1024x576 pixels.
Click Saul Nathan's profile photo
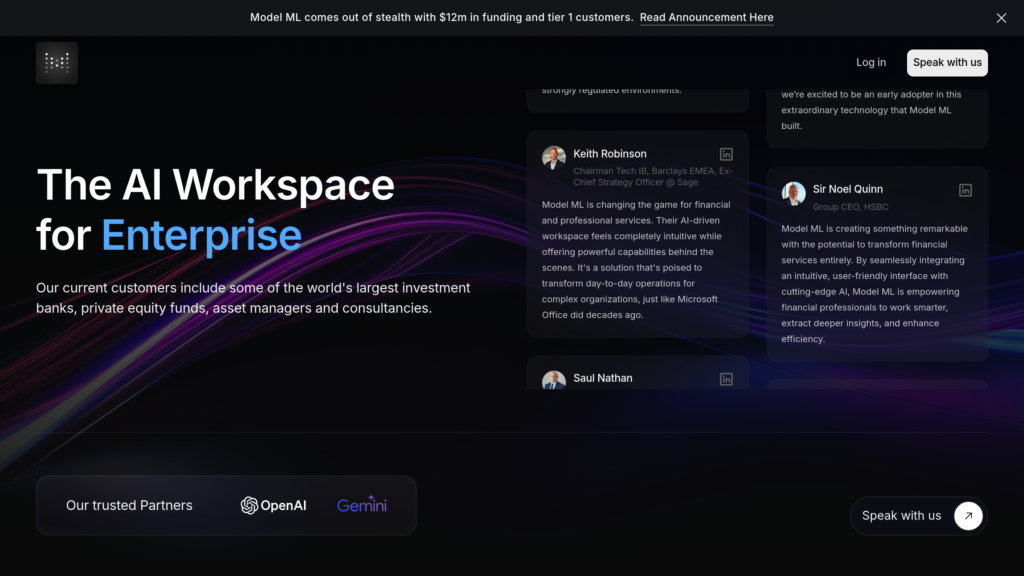(554, 381)
